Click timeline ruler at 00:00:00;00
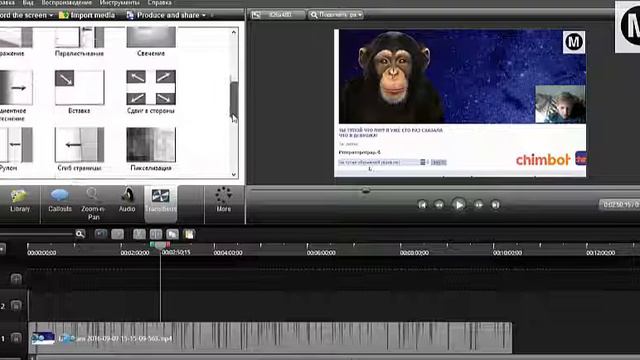The width and height of the screenshot is (640, 360). coord(42,253)
